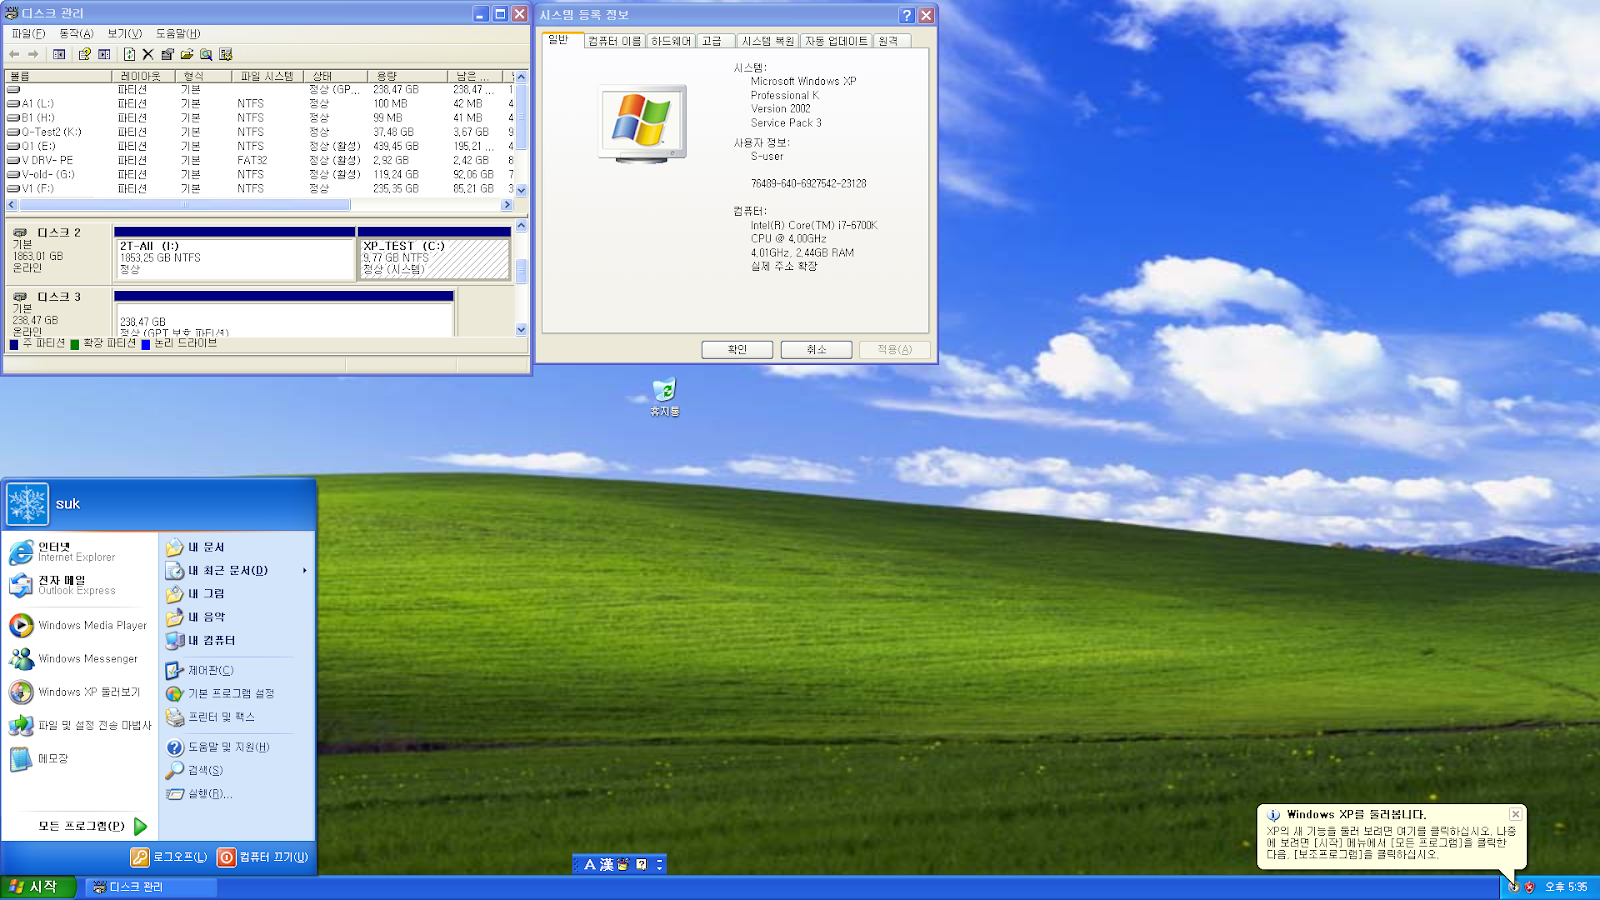Click the red shield security tray icon
This screenshot has width=1600, height=900.
pos(1529,887)
